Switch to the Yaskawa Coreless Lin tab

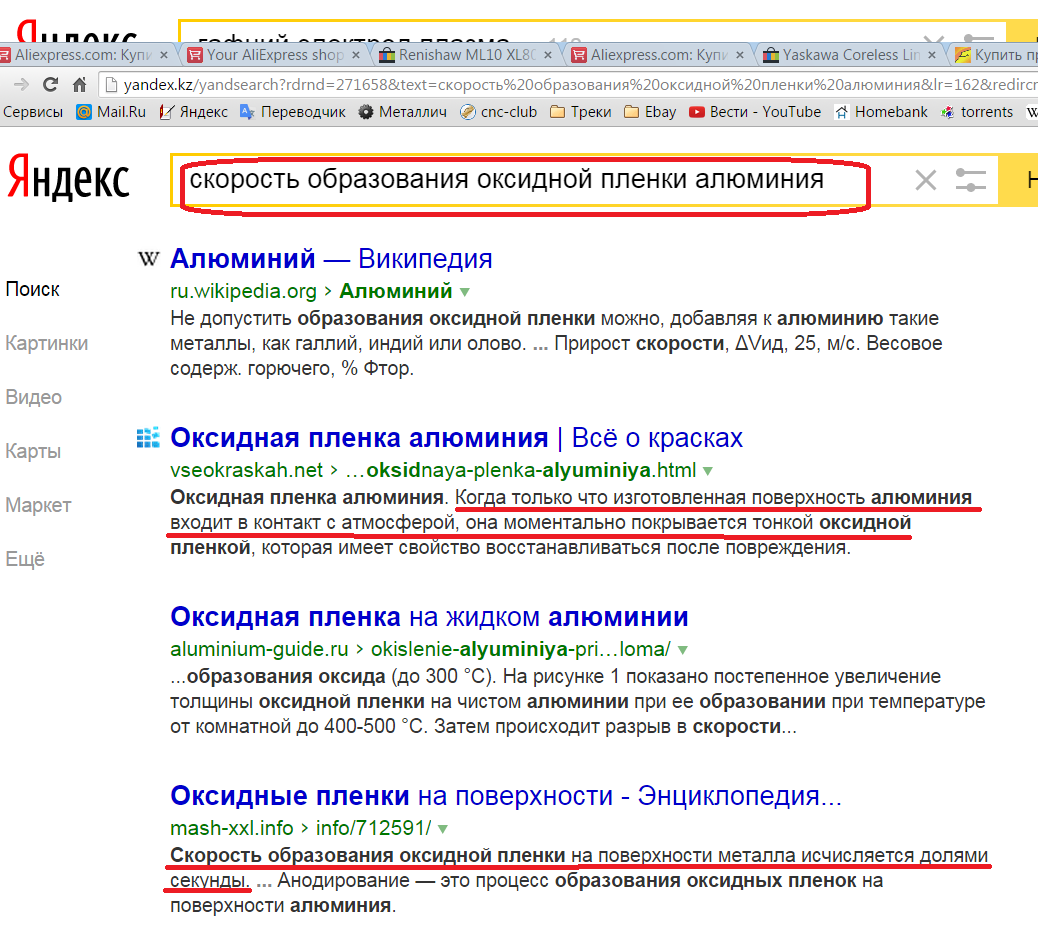point(851,55)
